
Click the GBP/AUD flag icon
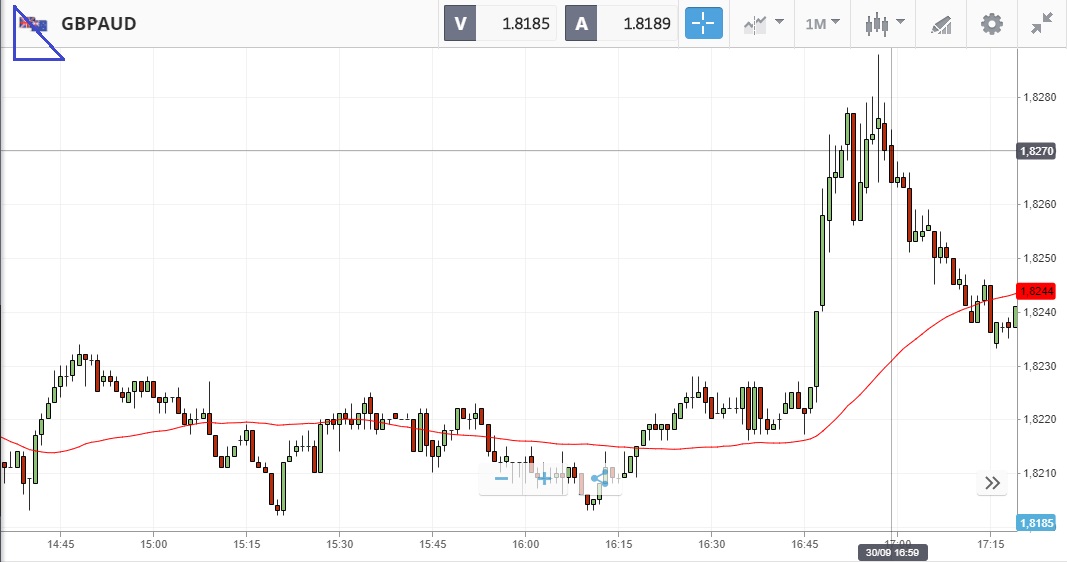pyautogui.click(x=34, y=24)
